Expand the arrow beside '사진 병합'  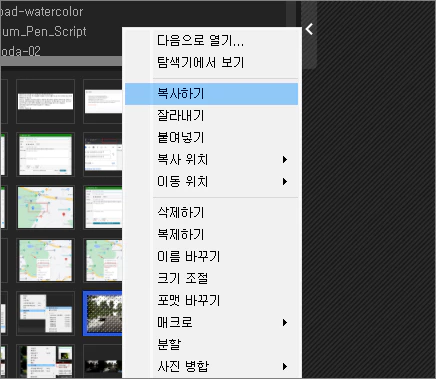click(x=285, y=367)
